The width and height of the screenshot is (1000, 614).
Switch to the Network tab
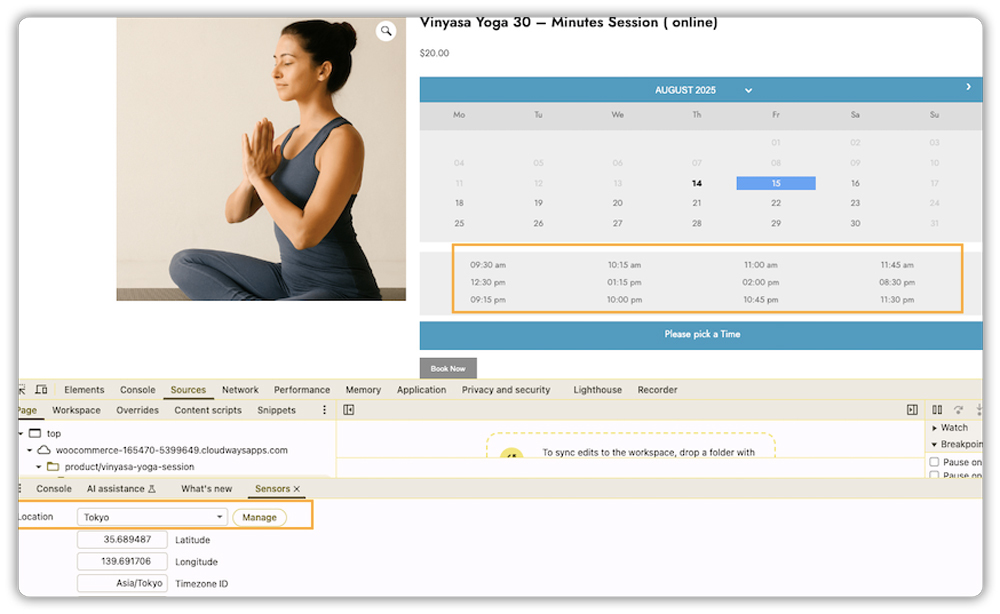[240, 390]
